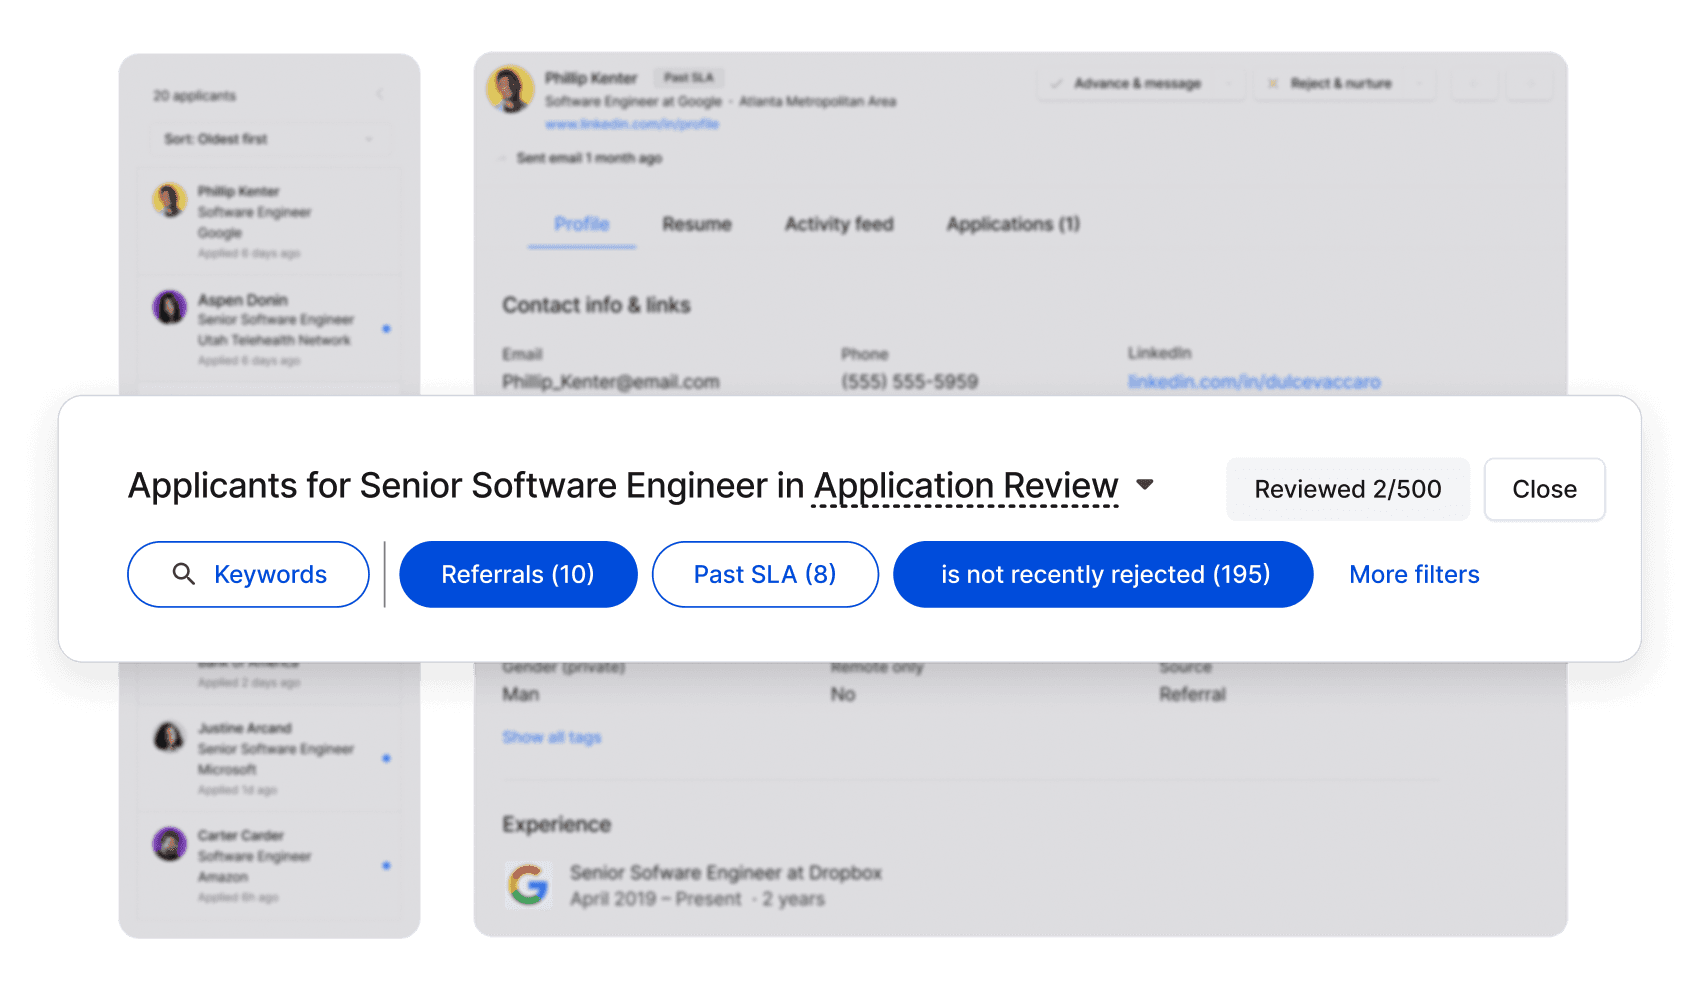Switch to the Resume tab

(697, 224)
